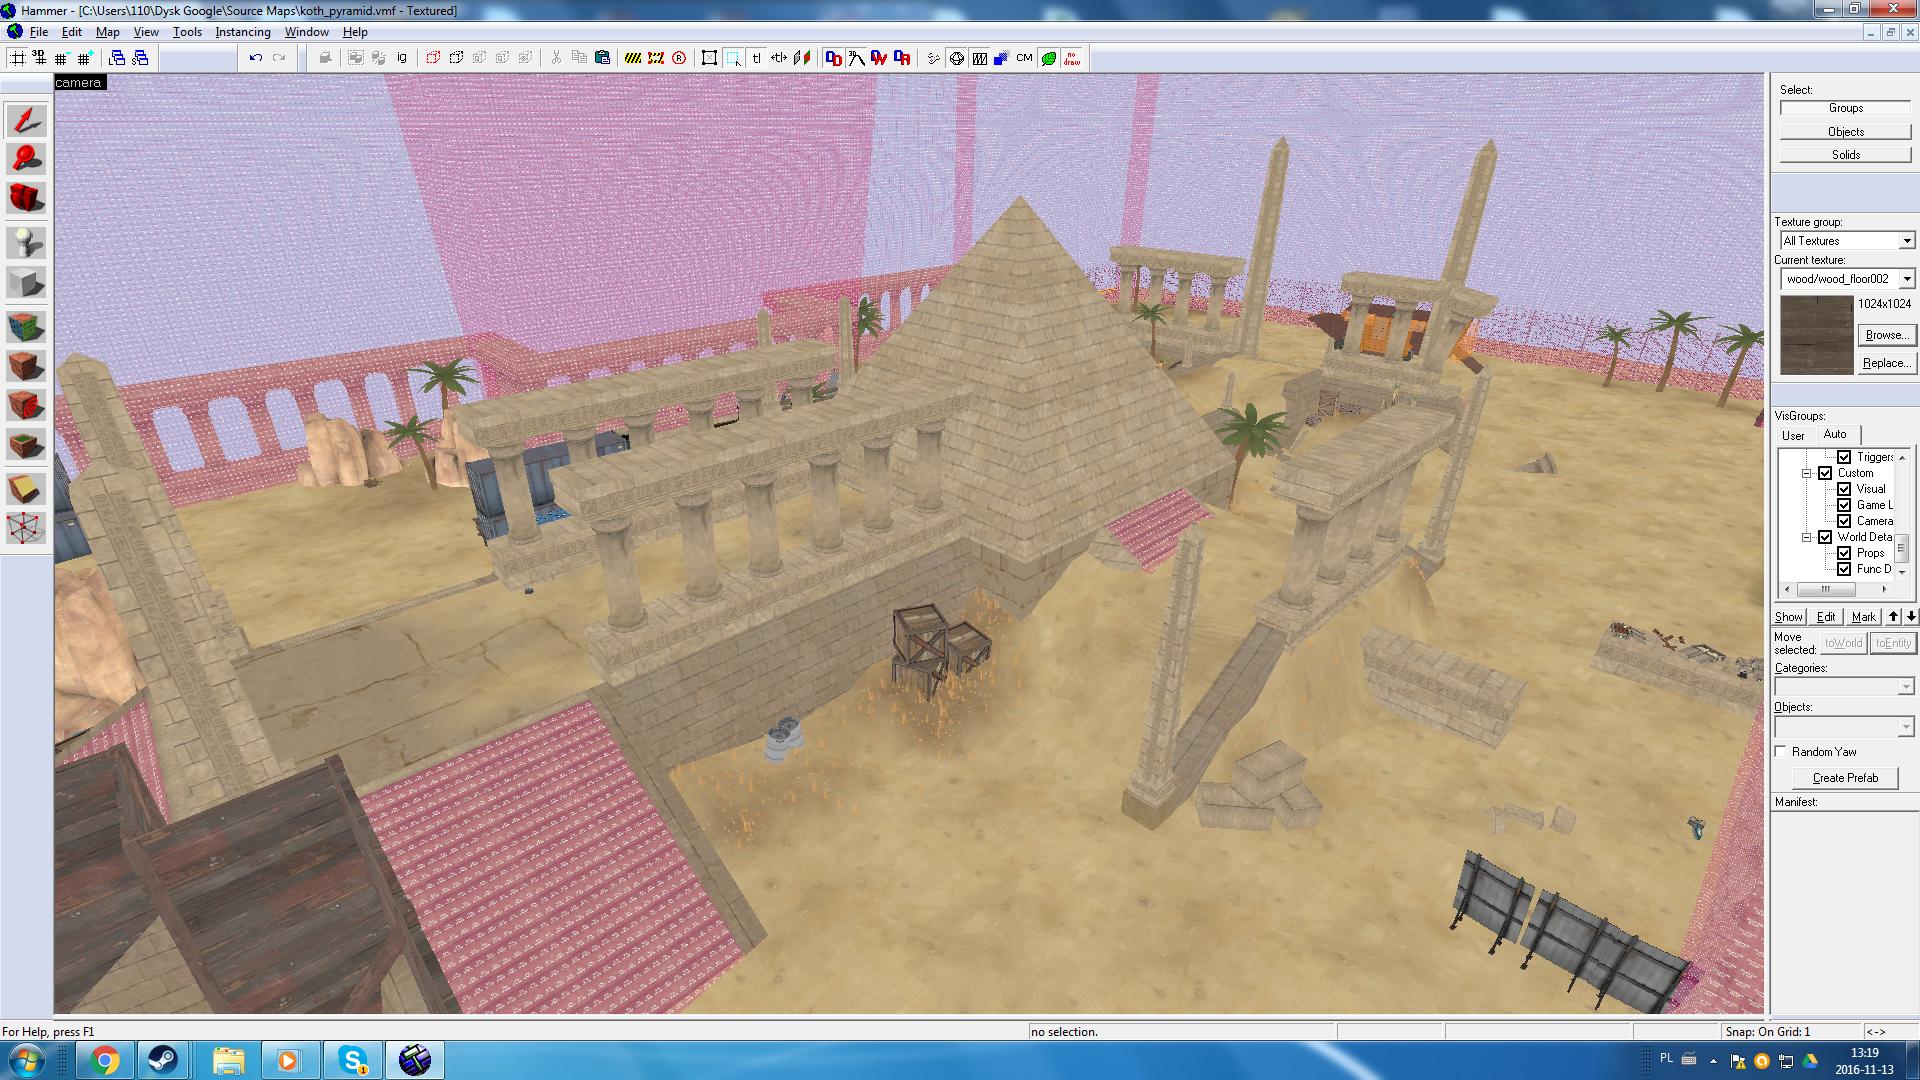Screen dimensions: 1920x1080
Task: Click the larger grid icon
Action: (x=85, y=58)
